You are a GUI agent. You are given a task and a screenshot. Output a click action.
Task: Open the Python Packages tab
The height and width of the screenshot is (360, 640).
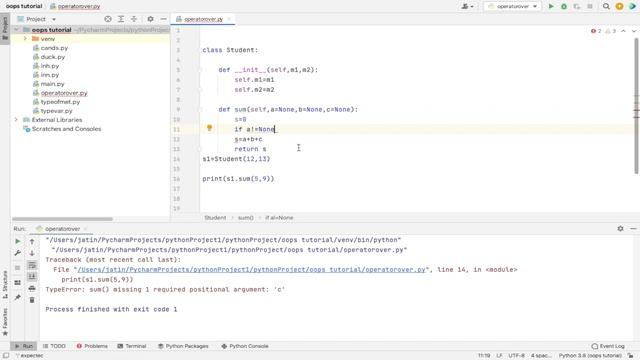coord(183,346)
